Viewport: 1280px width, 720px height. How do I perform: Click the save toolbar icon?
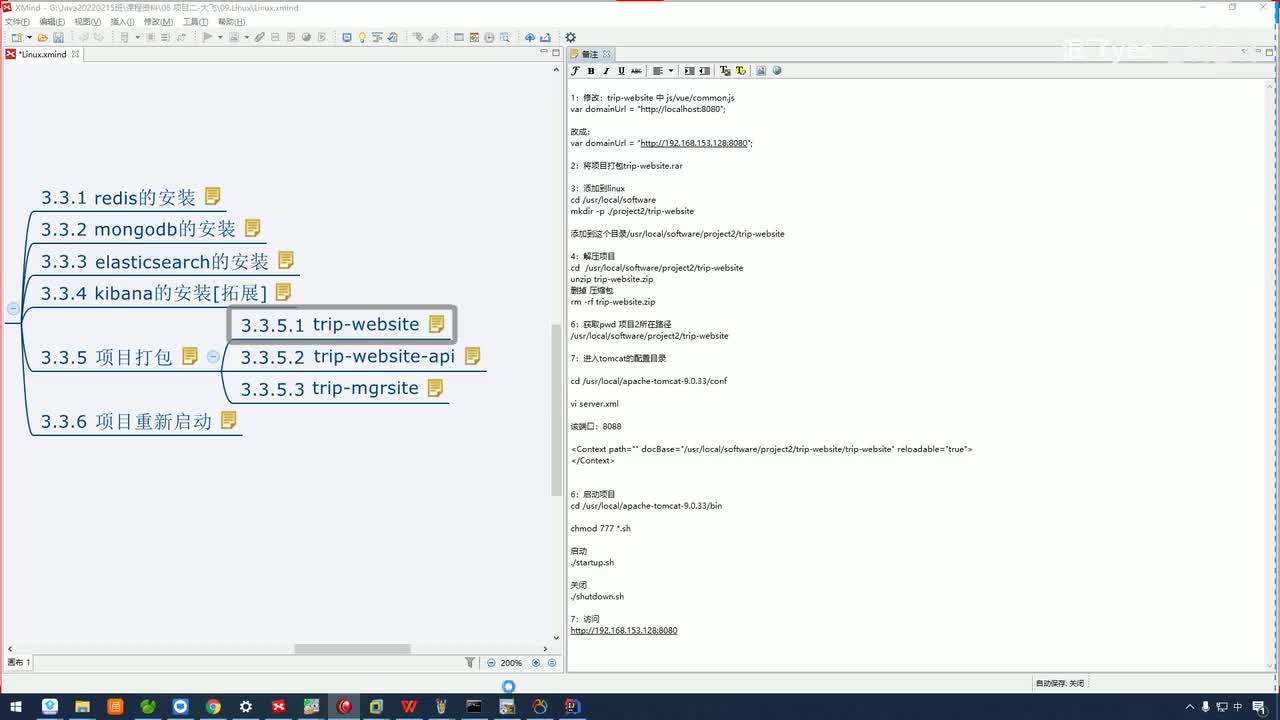[59, 38]
